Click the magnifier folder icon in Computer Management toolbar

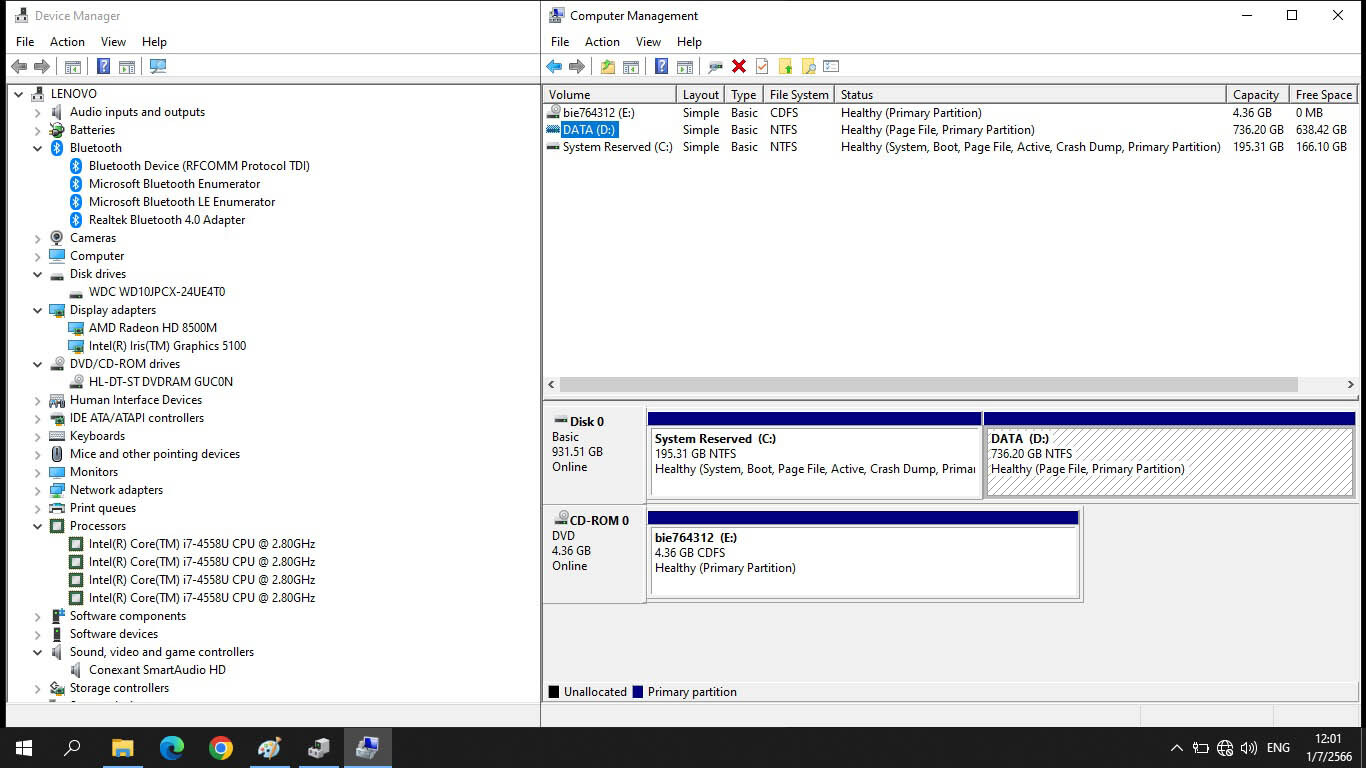click(x=808, y=67)
